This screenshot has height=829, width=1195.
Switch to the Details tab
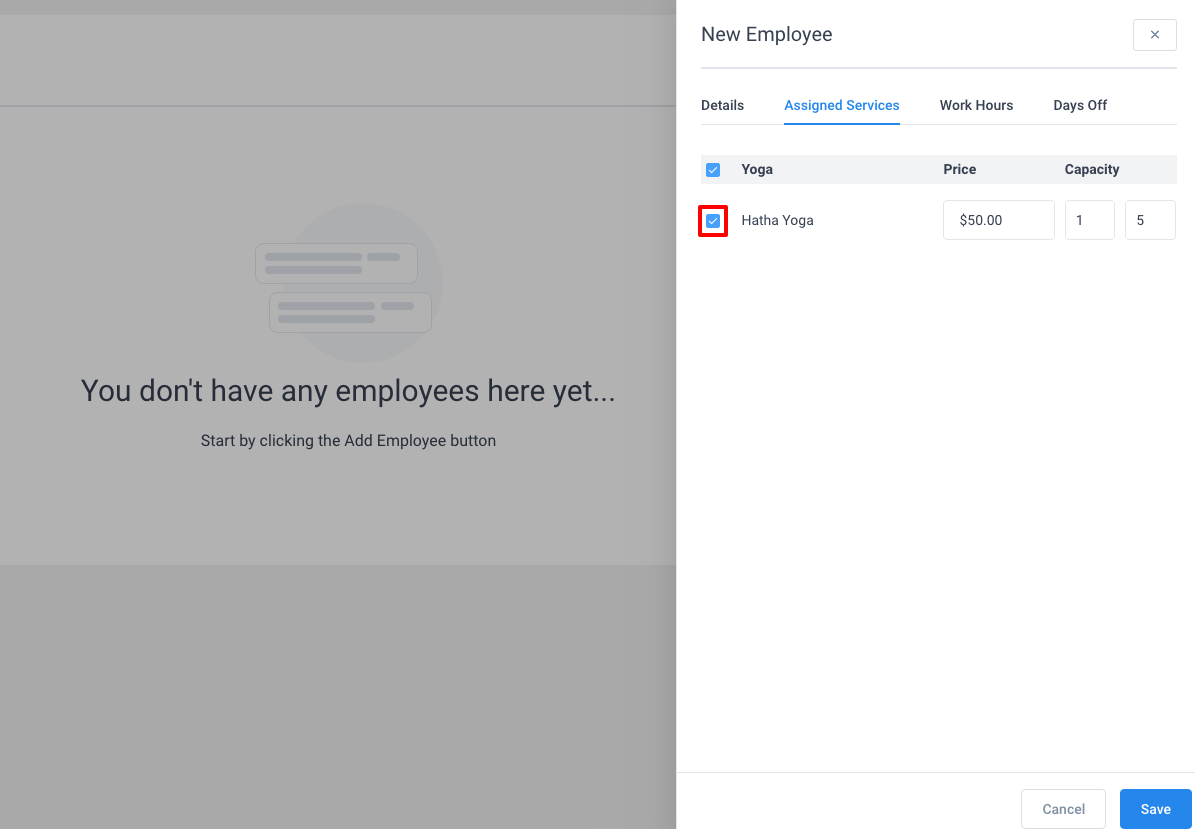point(722,105)
